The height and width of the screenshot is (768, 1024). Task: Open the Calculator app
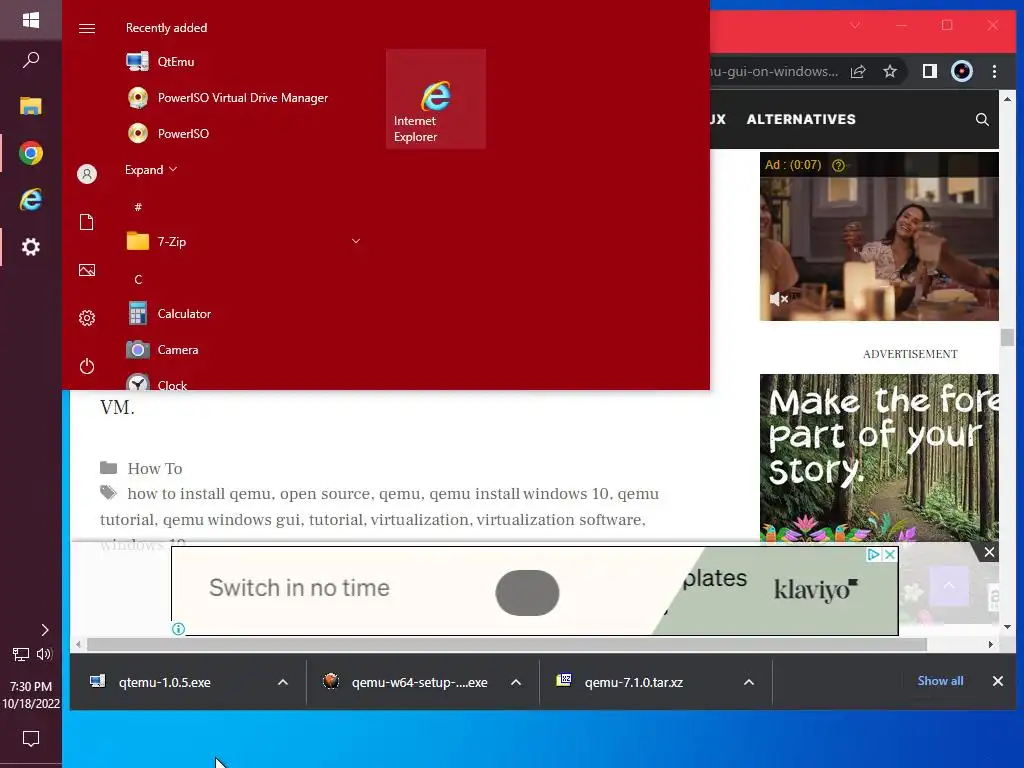click(242, 313)
